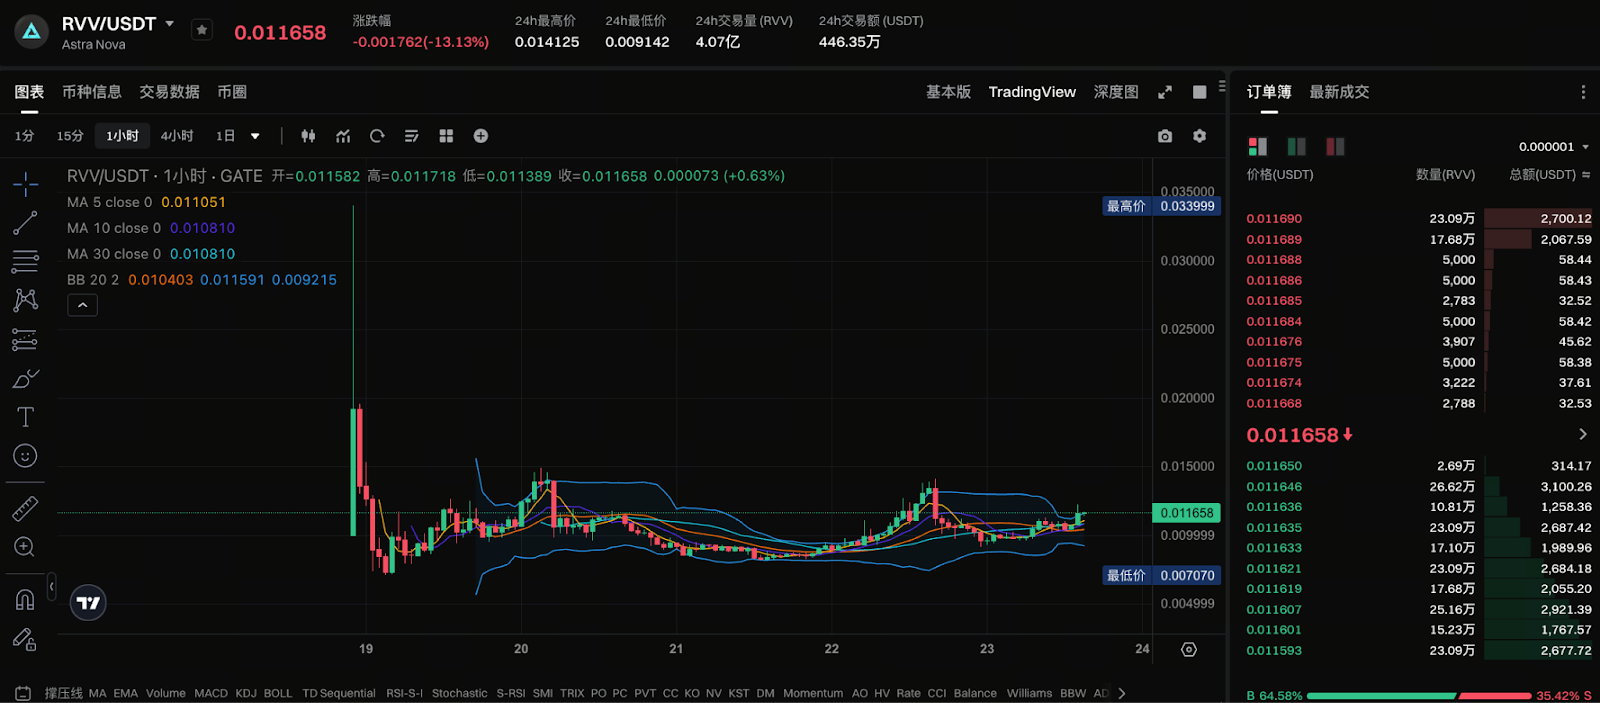Switch to the 最新成交 tab
1600x703 pixels.
1339,92
